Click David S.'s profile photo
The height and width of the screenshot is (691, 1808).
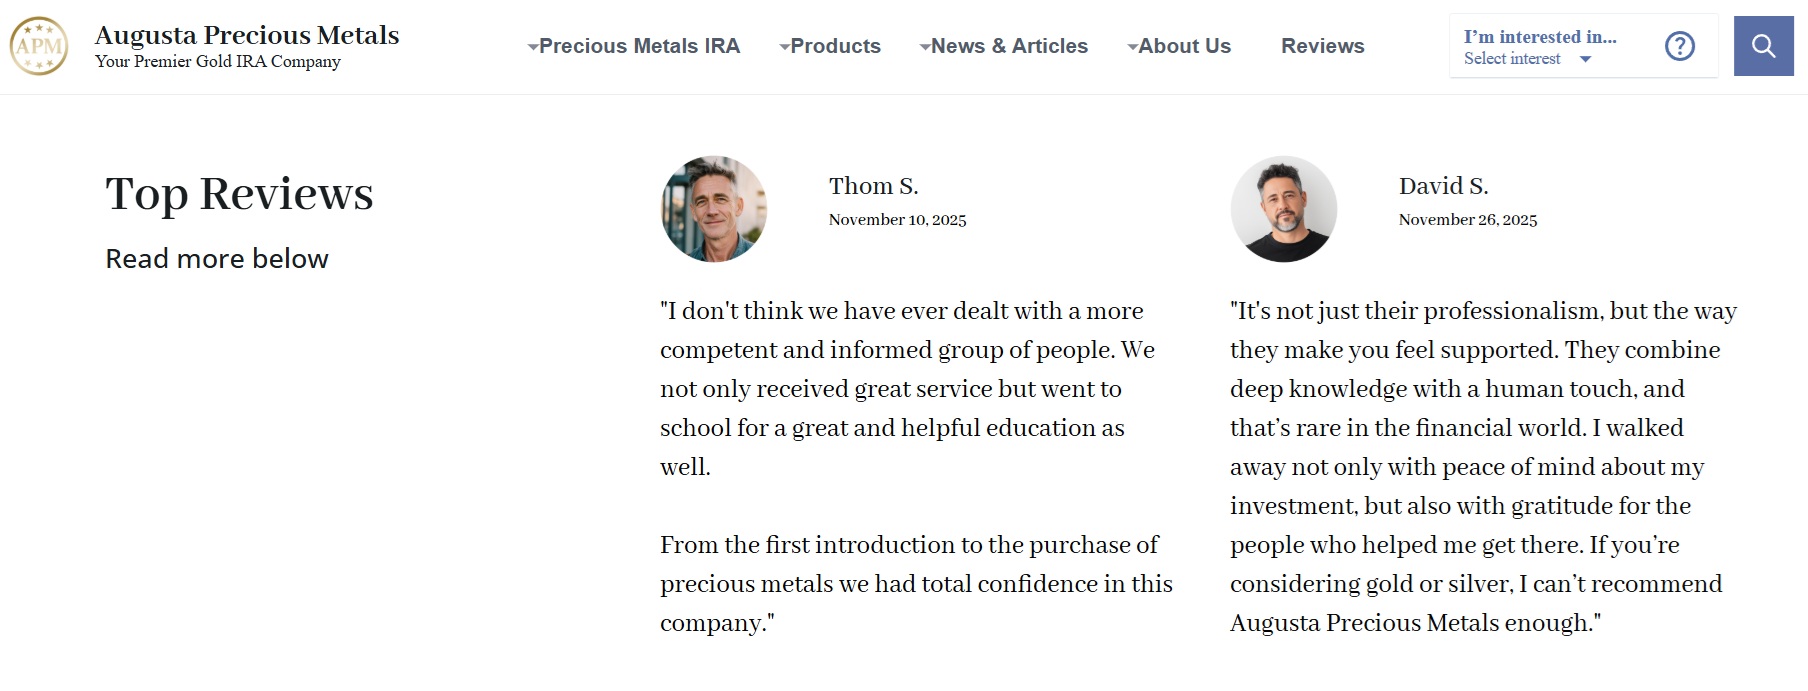1283,209
